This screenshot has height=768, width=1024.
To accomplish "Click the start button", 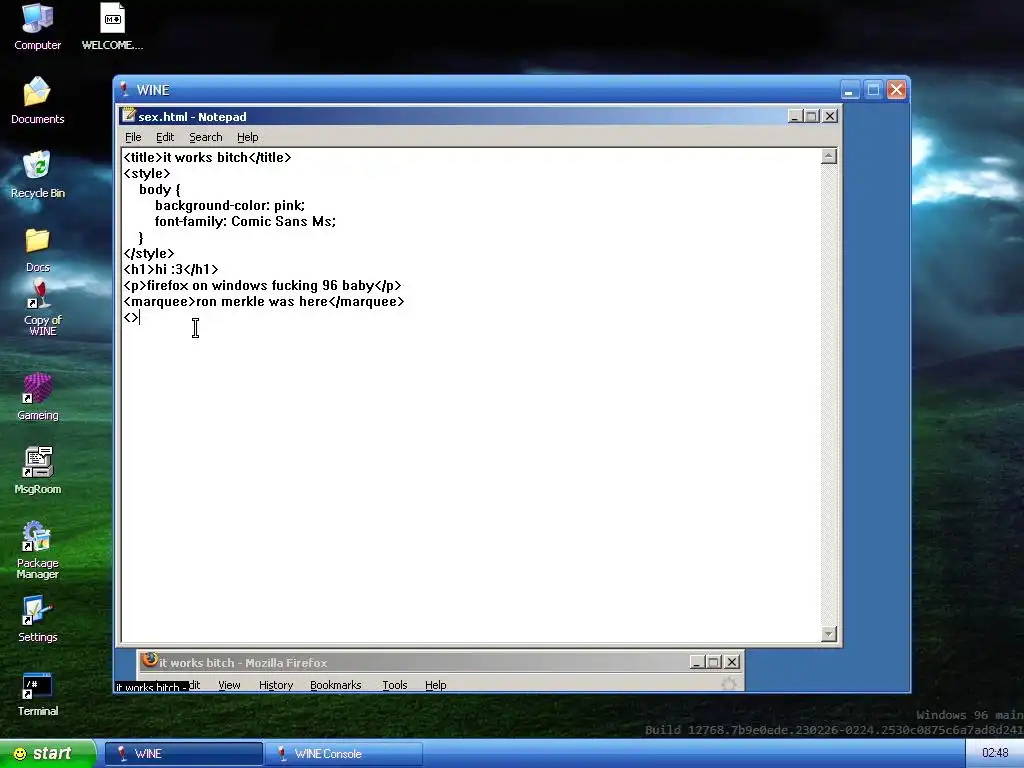I will tap(48, 754).
